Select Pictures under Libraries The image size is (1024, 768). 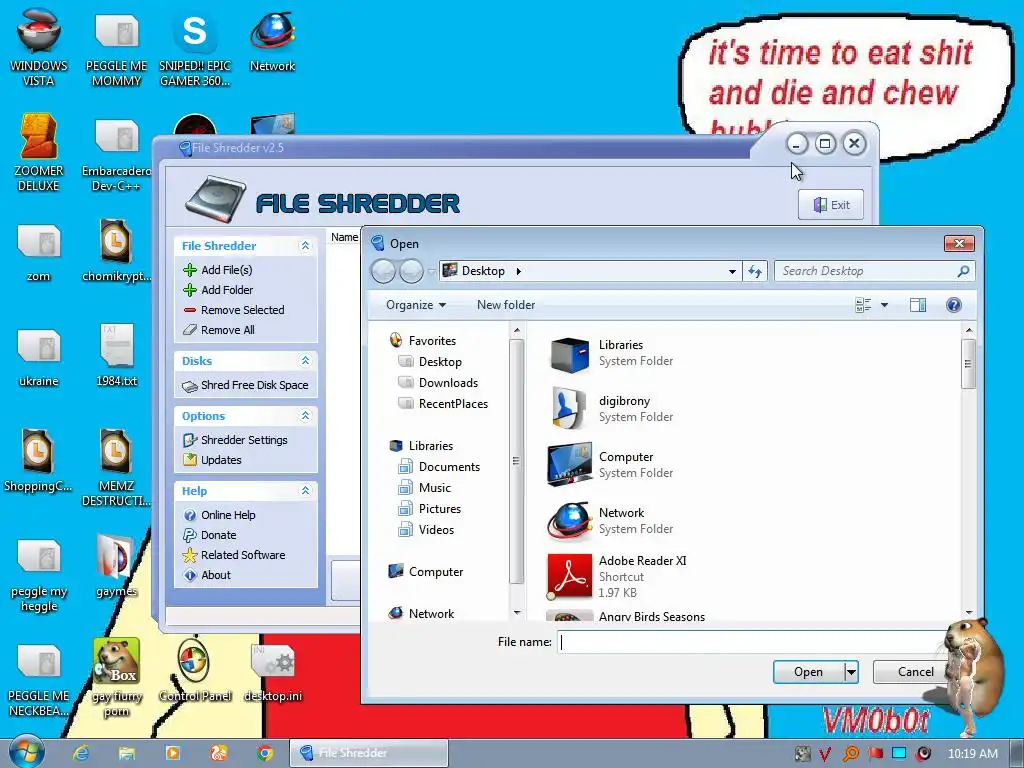click(440, 509)
